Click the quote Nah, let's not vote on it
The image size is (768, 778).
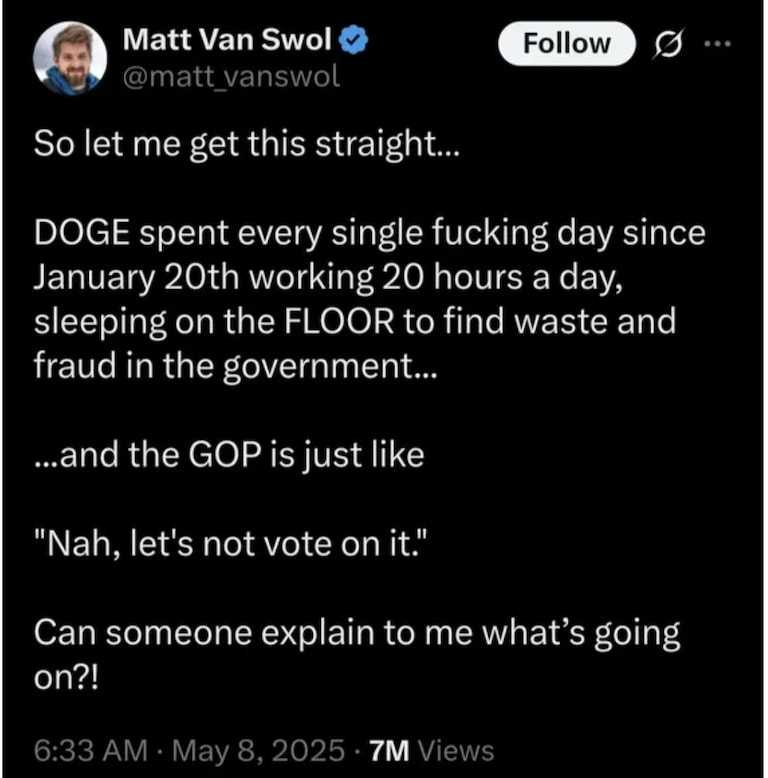point(231,544)
